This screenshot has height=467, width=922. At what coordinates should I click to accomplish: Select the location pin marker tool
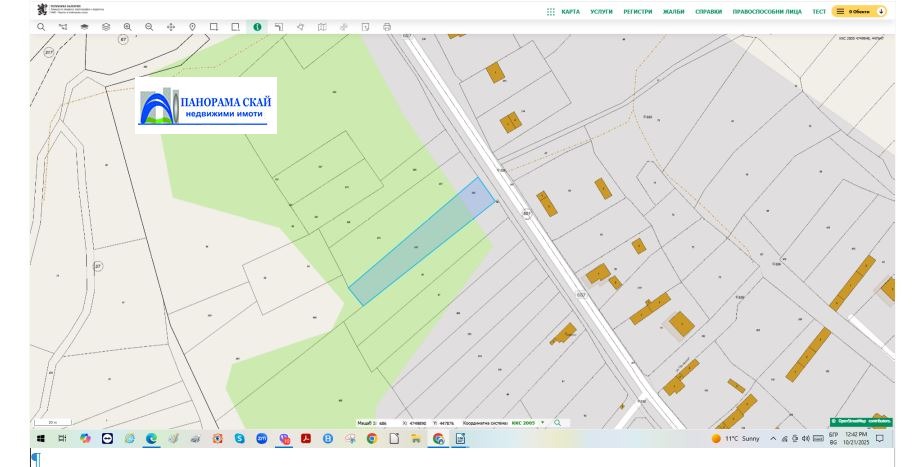pyautogui.click(x=192, y=26)
